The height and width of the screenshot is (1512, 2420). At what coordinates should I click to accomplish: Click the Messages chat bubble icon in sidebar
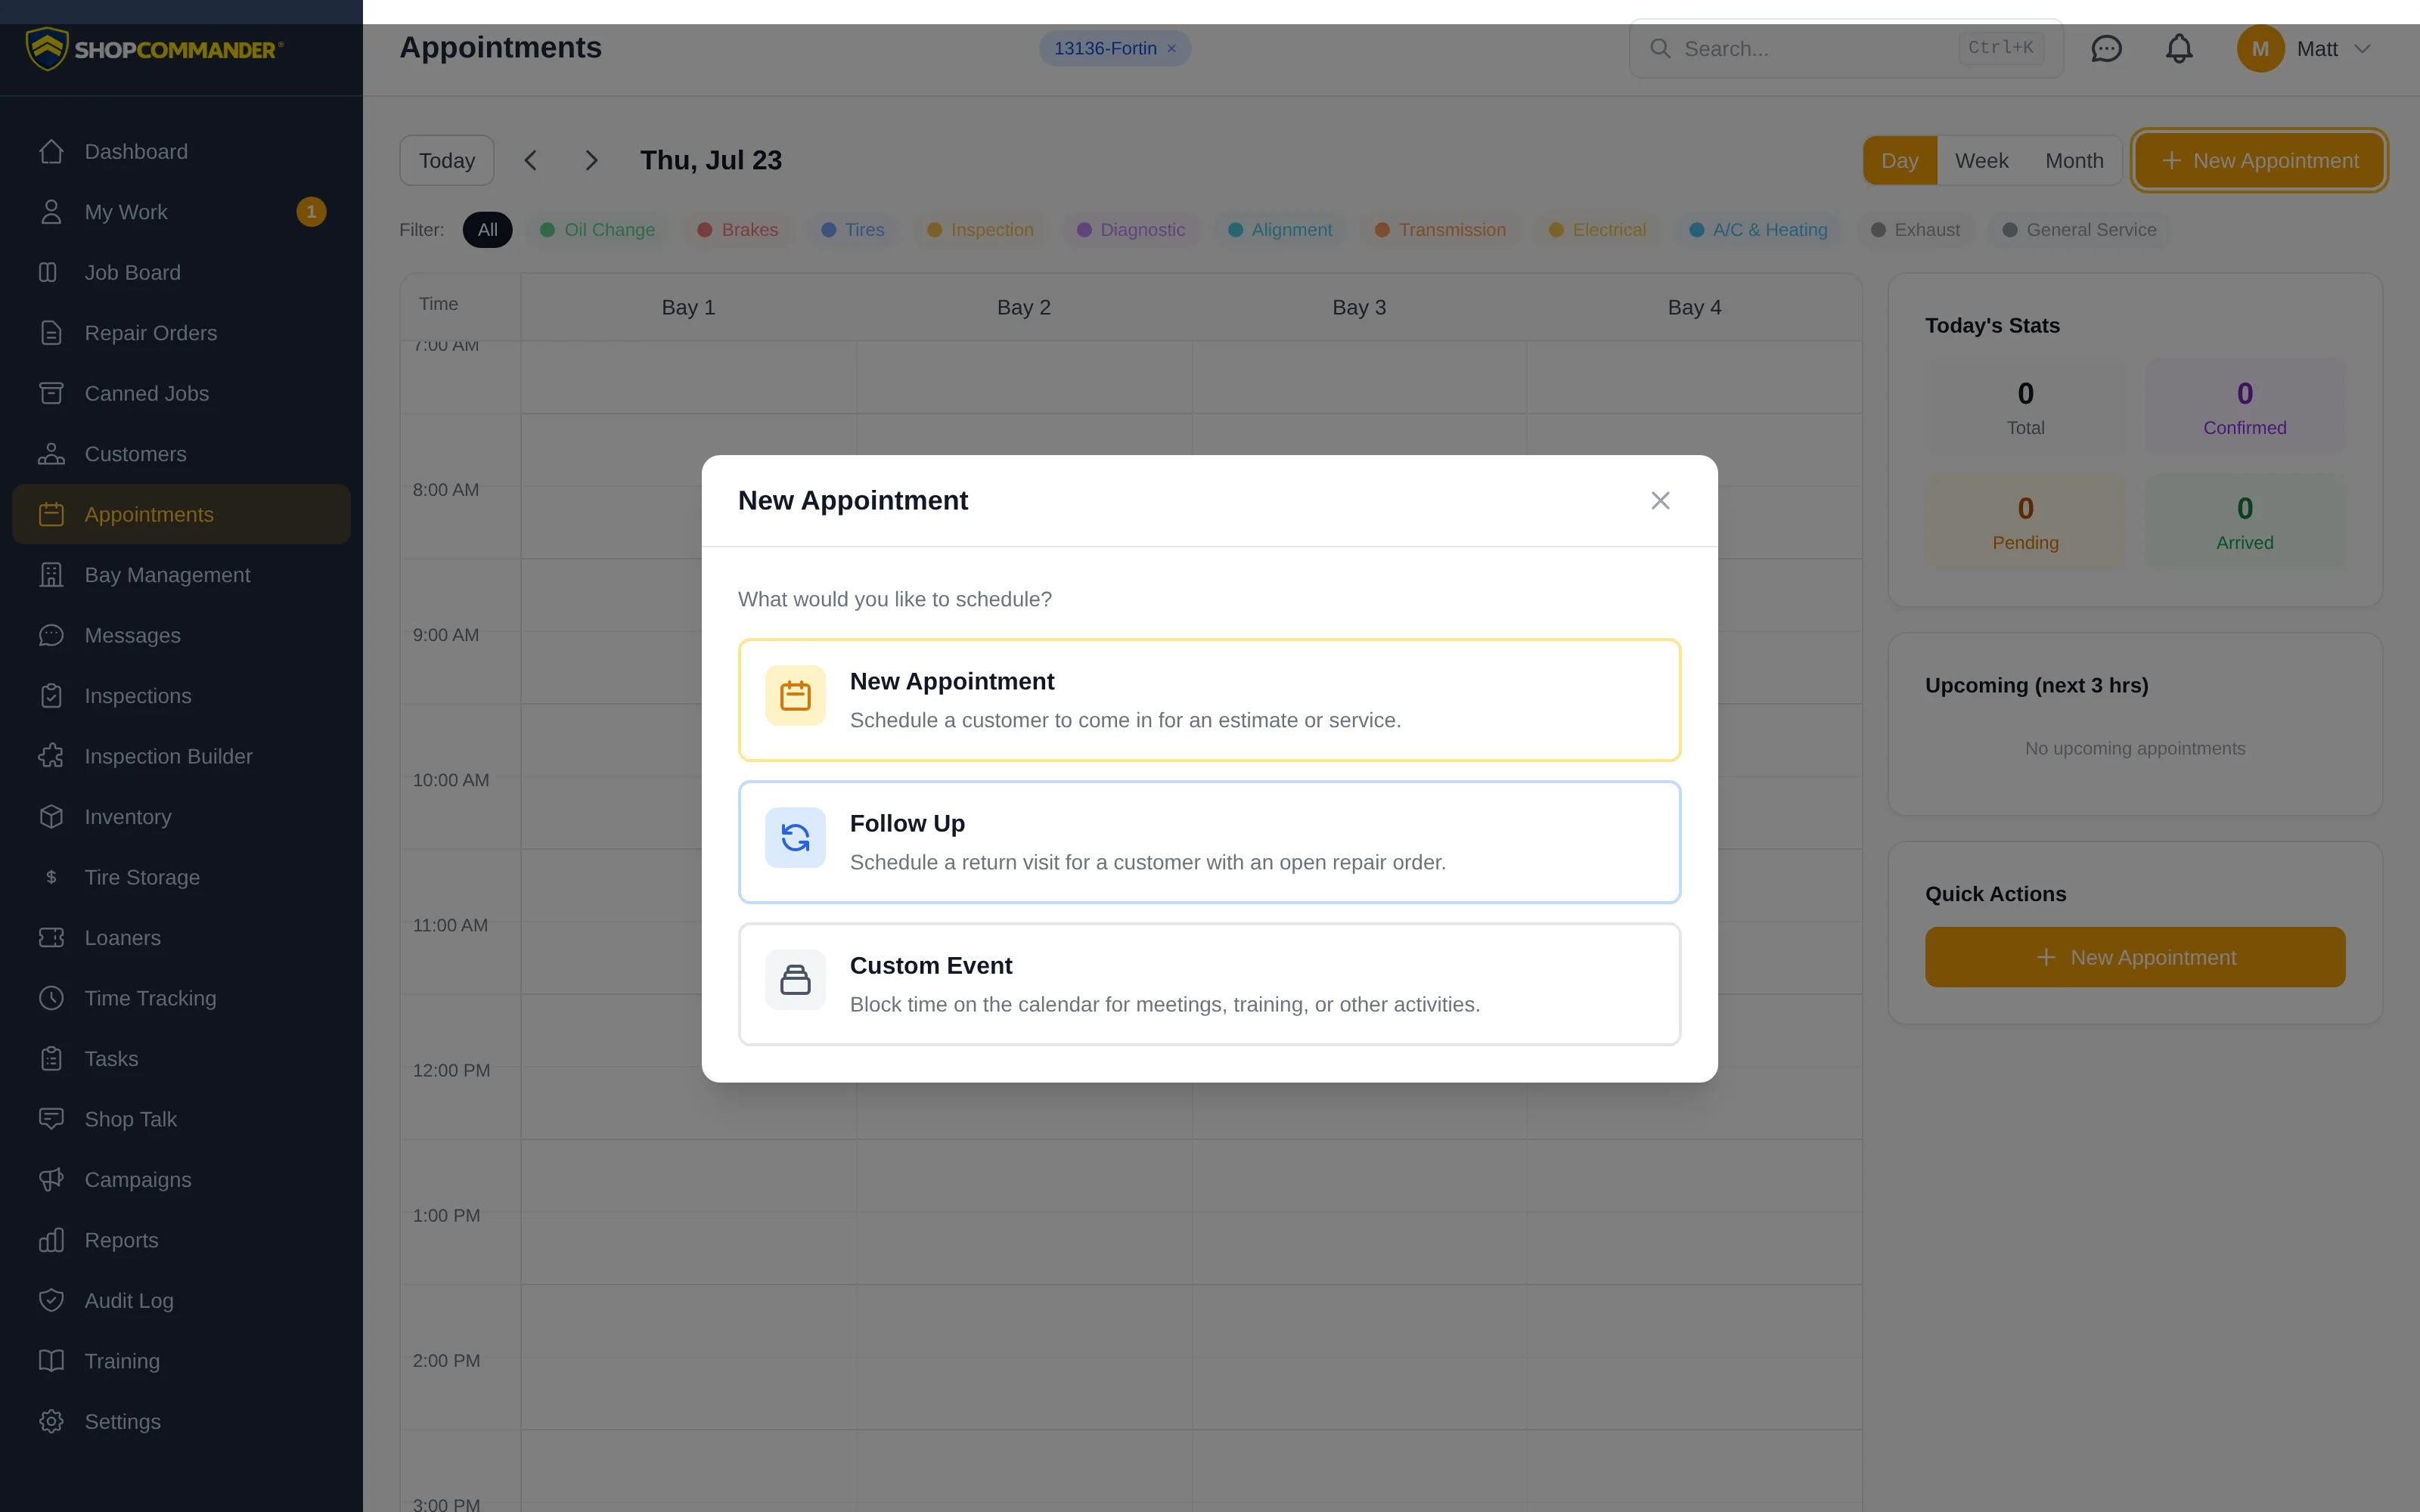tap(51, 635)
